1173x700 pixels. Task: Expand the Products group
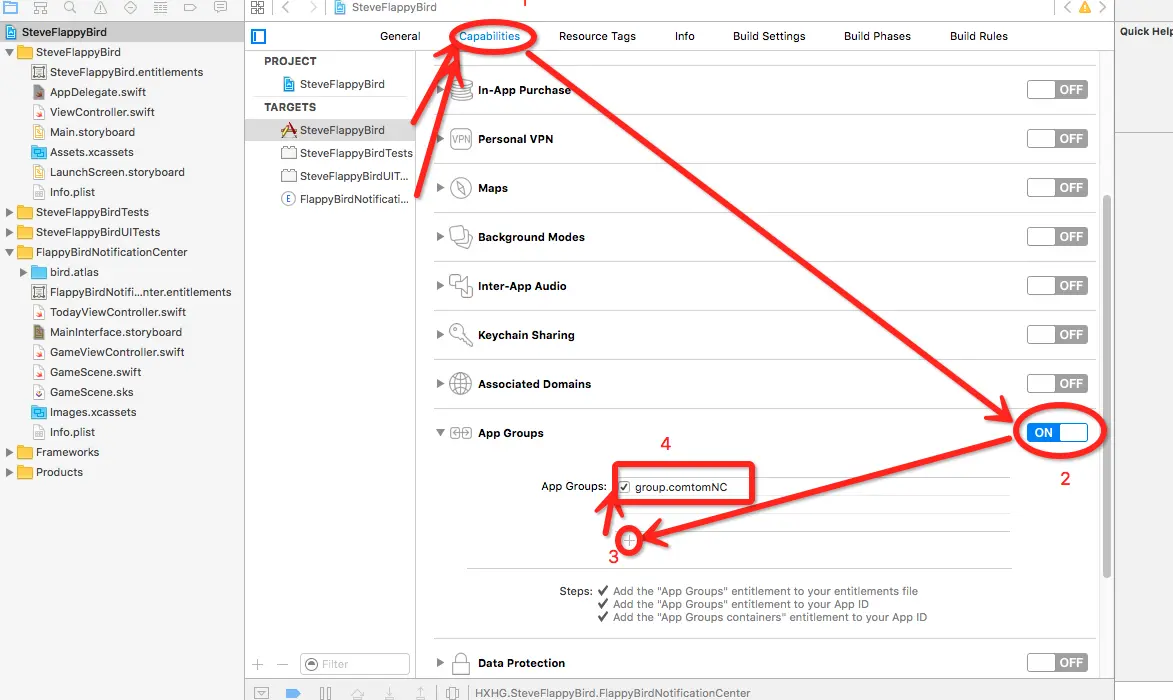click(x=9, y=473)
